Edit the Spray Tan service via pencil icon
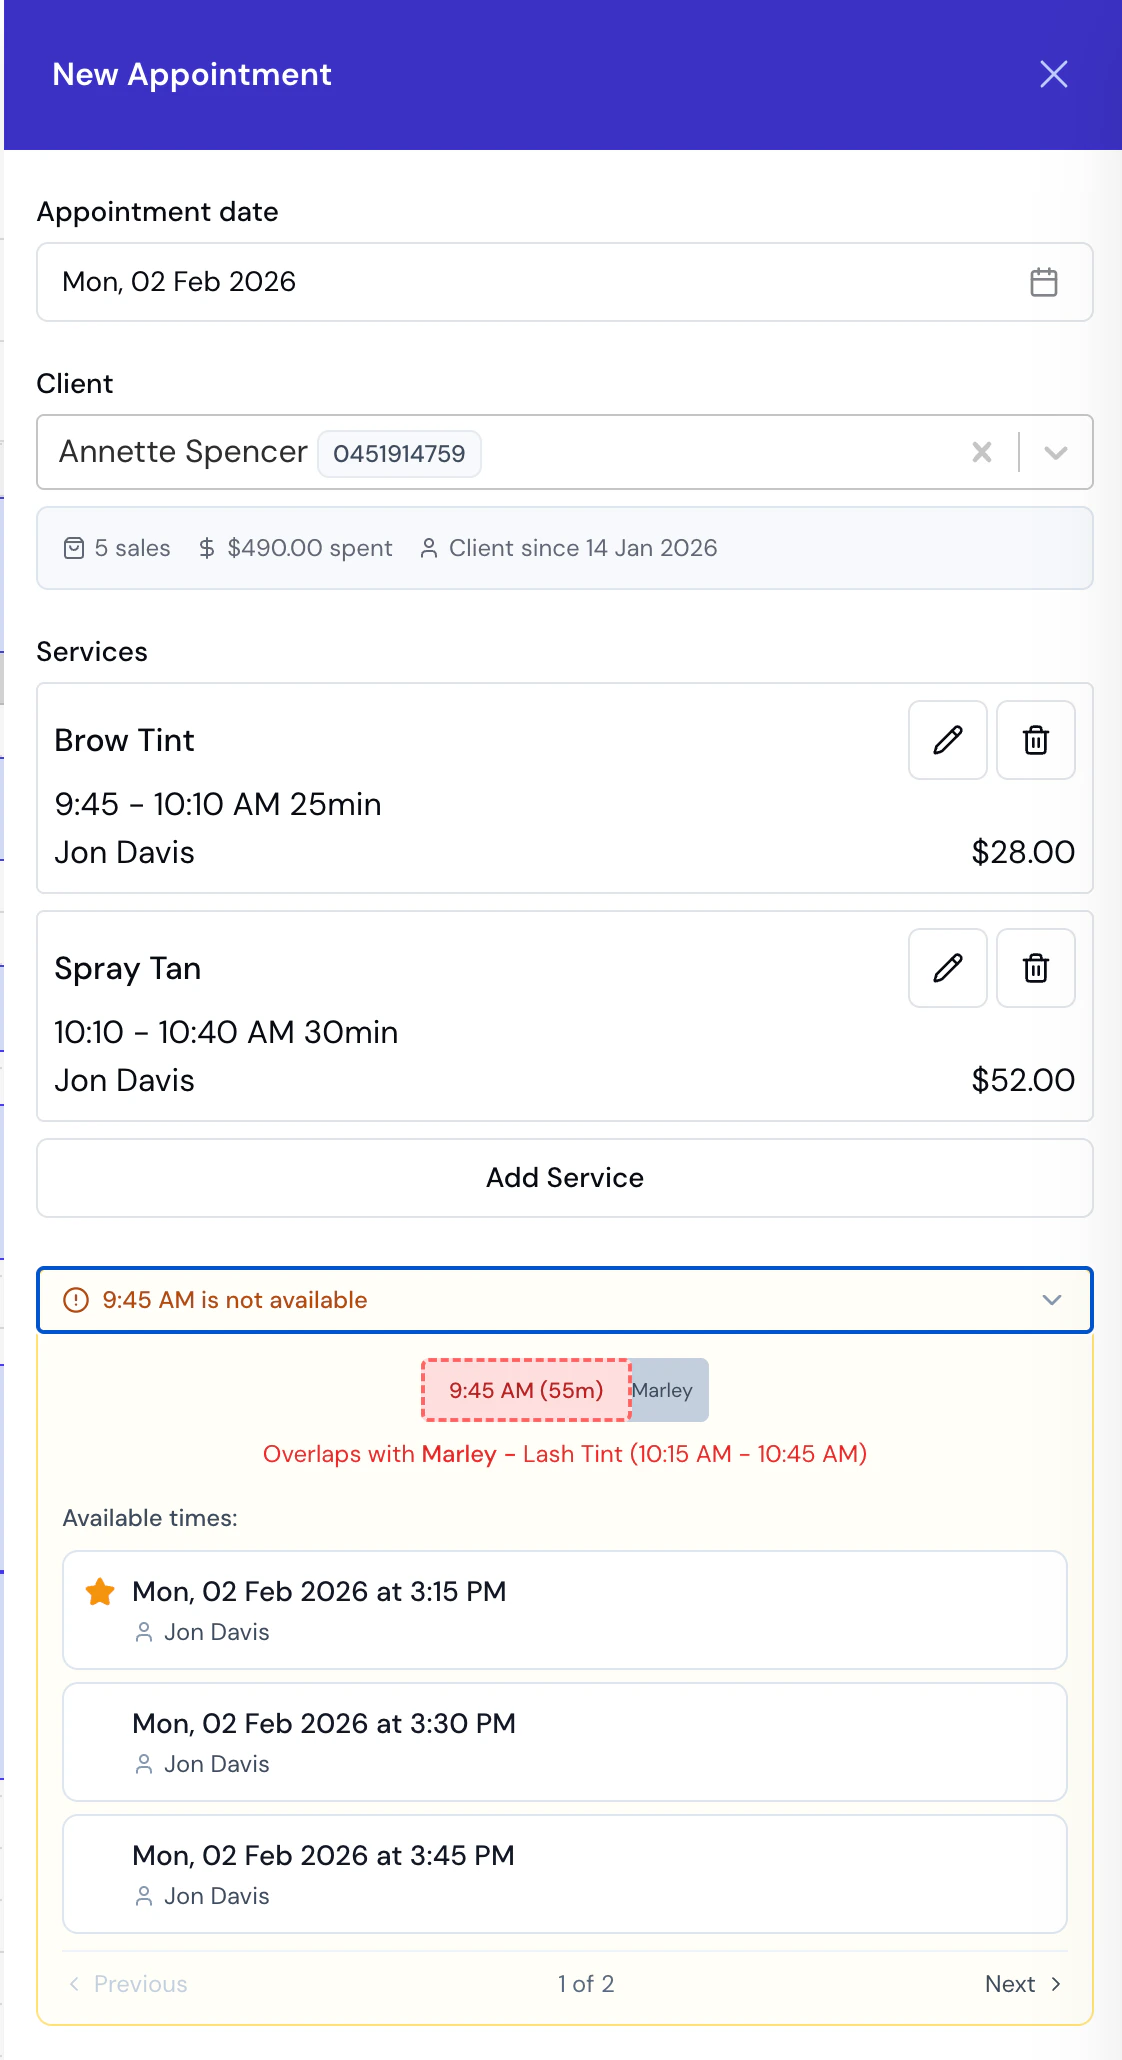 pos(946,968)
